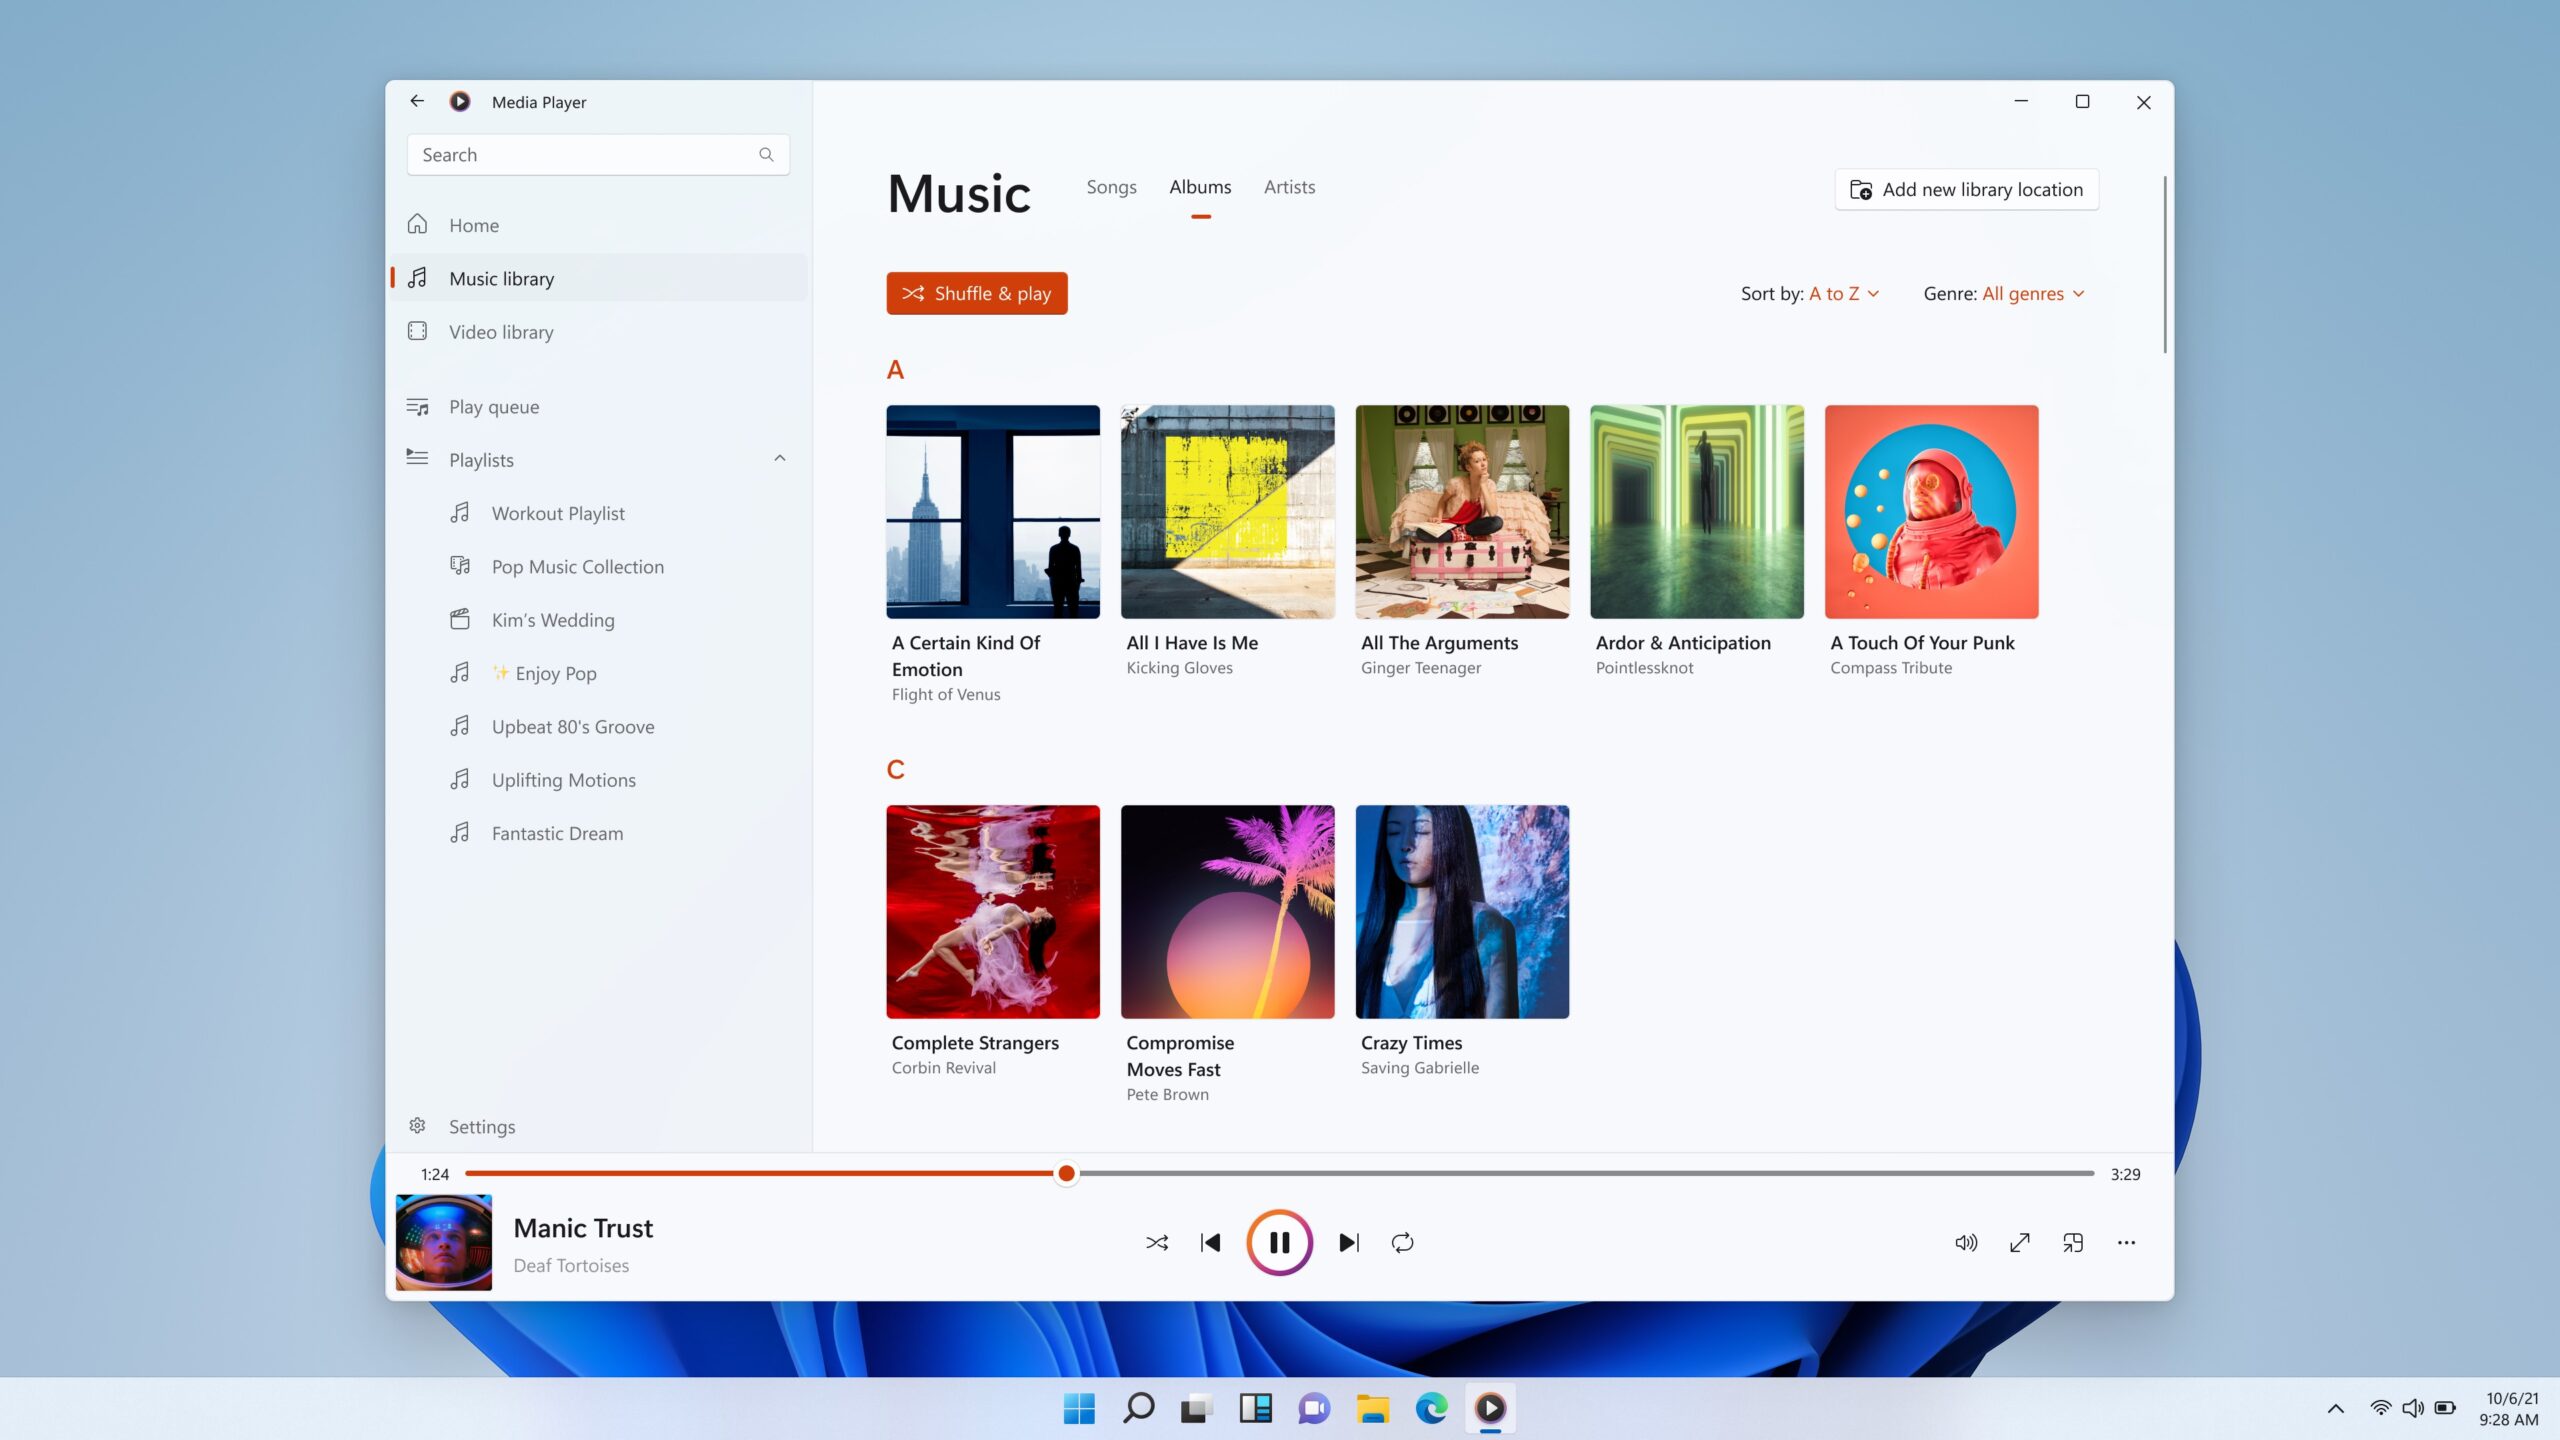Click the playlist icon in sidebar
2560x1440 pixels.
(417, 459)
